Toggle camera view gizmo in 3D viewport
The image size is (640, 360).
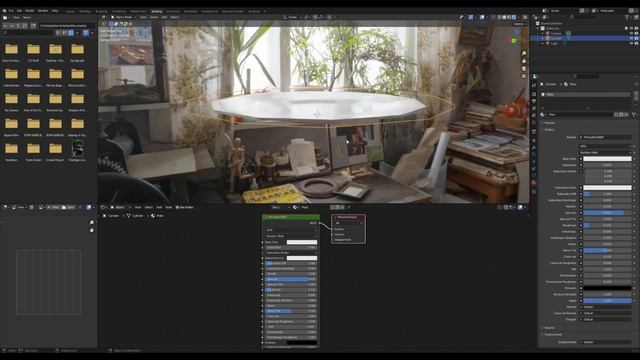coord(524,69)
